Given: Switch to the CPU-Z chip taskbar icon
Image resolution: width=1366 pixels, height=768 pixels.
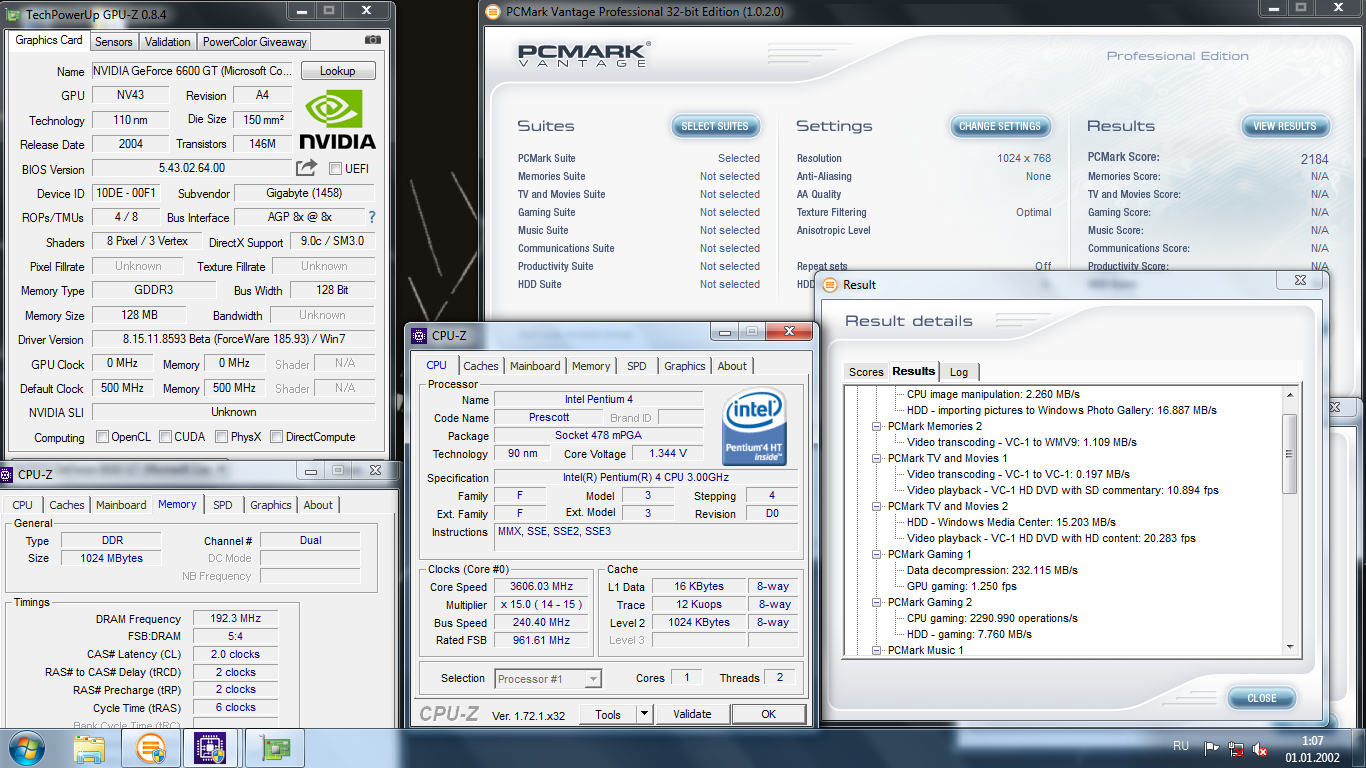Looking at the screenshot, I should point(211,748).
